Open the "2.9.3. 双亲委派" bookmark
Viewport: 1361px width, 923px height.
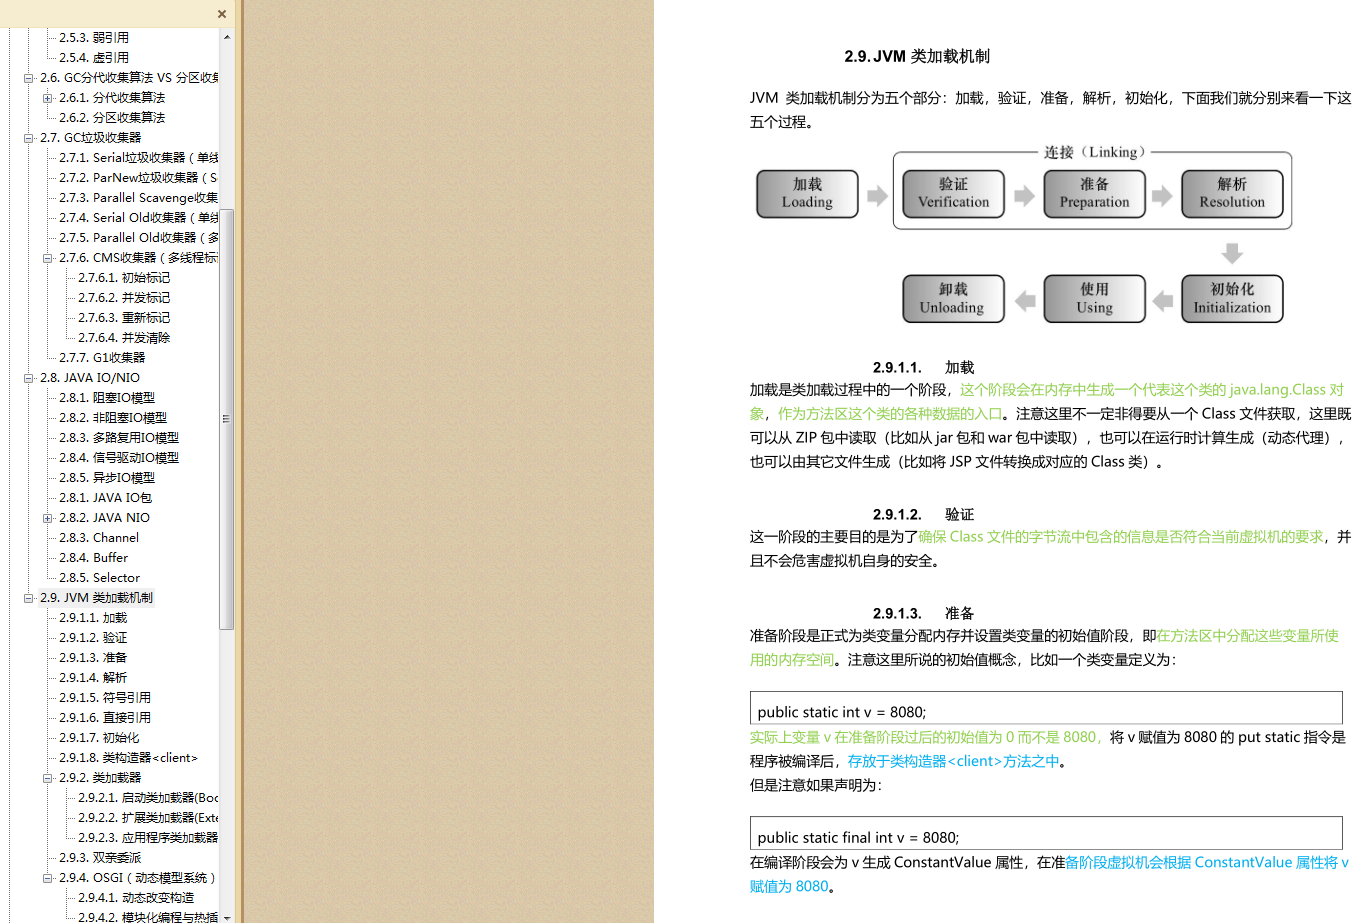[99, 857]
